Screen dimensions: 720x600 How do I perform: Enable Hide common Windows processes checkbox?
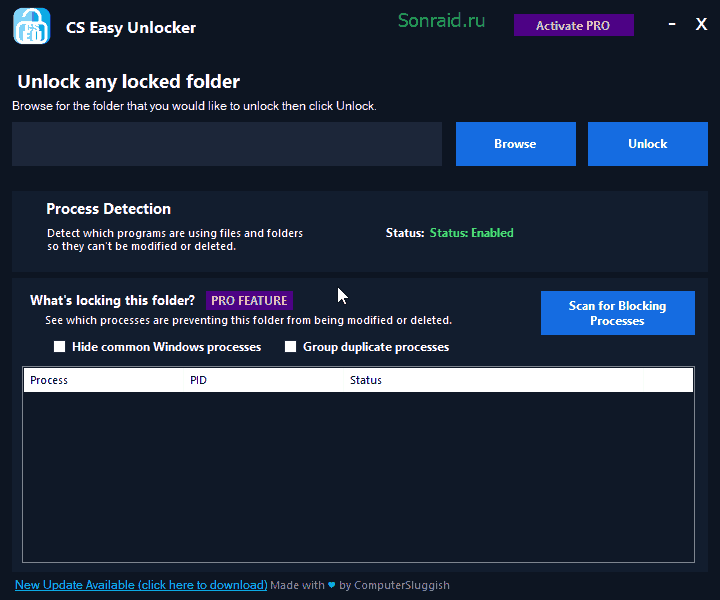(x=59, y=347)
